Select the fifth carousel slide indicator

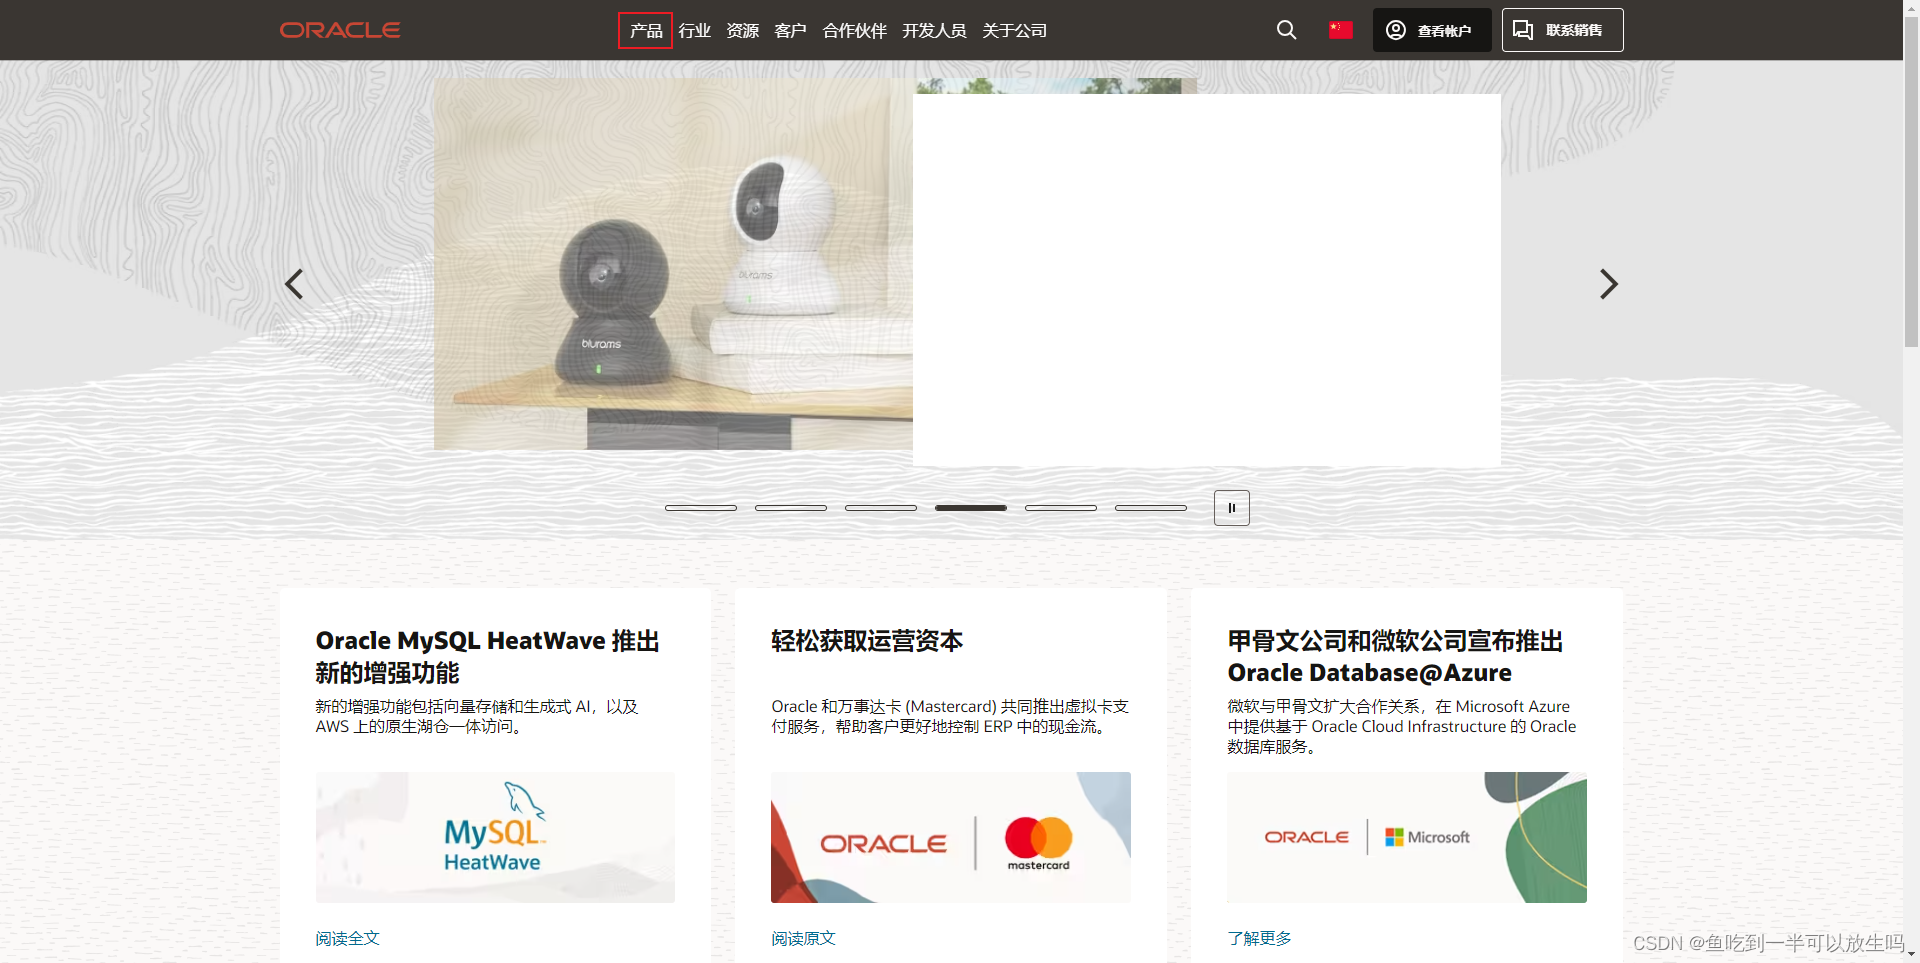coord(1061,508)
